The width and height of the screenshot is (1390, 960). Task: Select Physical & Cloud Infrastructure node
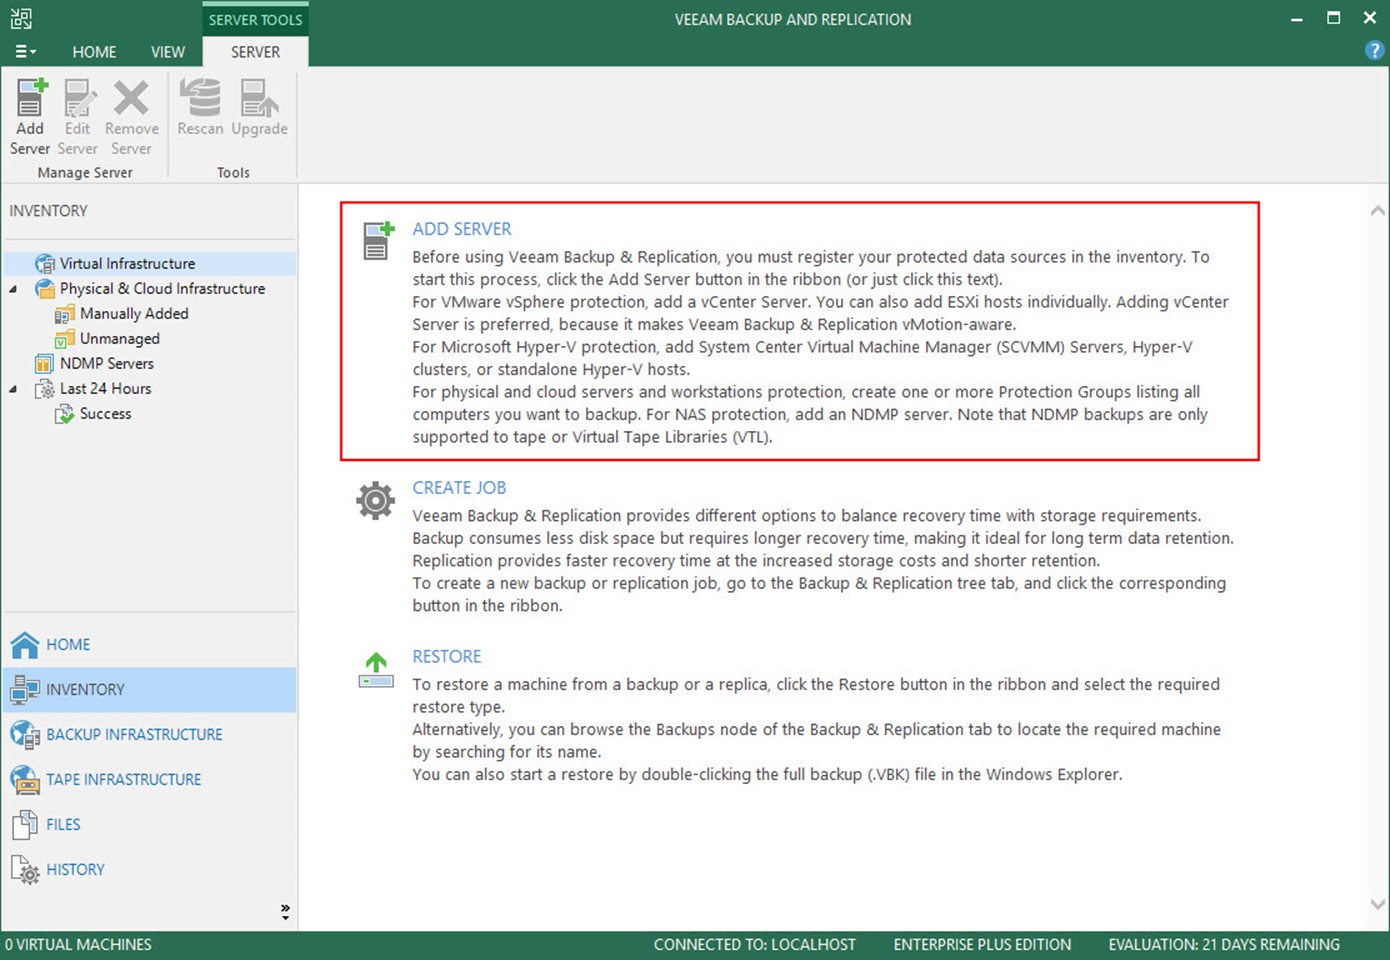pos(162,289)
